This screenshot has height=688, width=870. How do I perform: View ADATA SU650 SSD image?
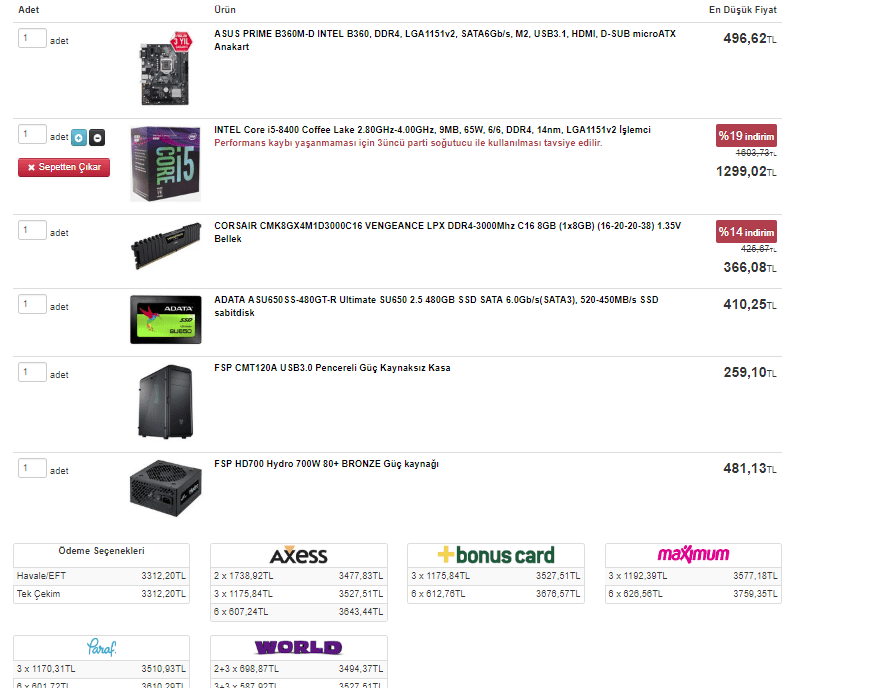tap(165, 320)
